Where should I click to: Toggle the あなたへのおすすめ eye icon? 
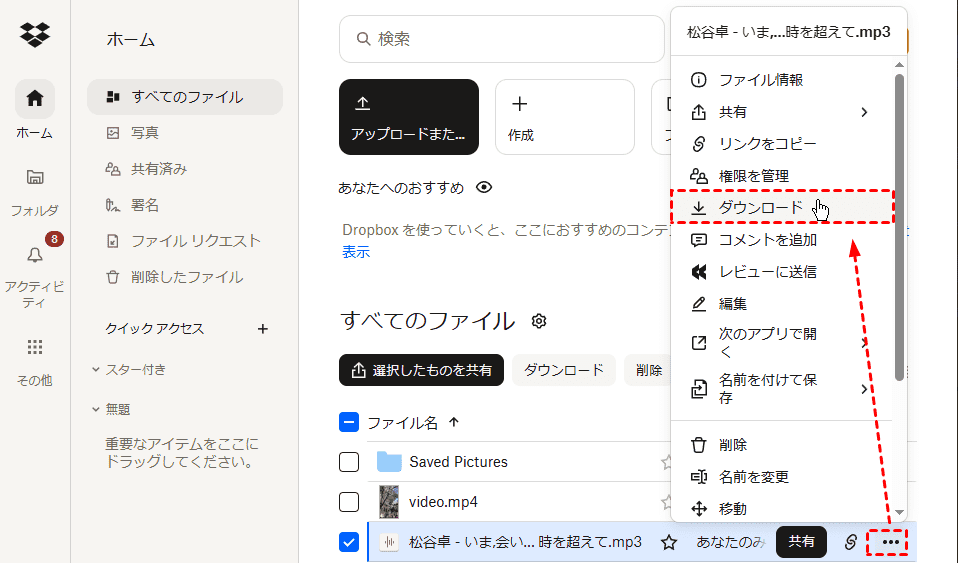484,188
